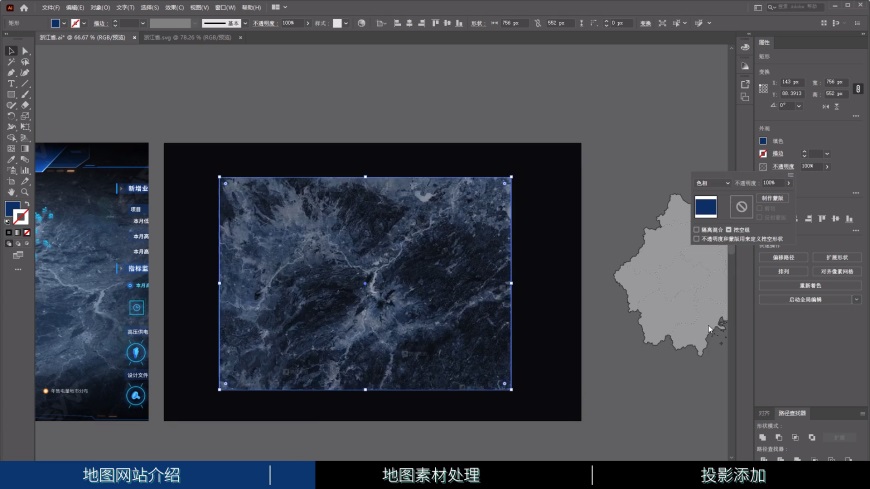Open the arrange documents layout icon

279,7
